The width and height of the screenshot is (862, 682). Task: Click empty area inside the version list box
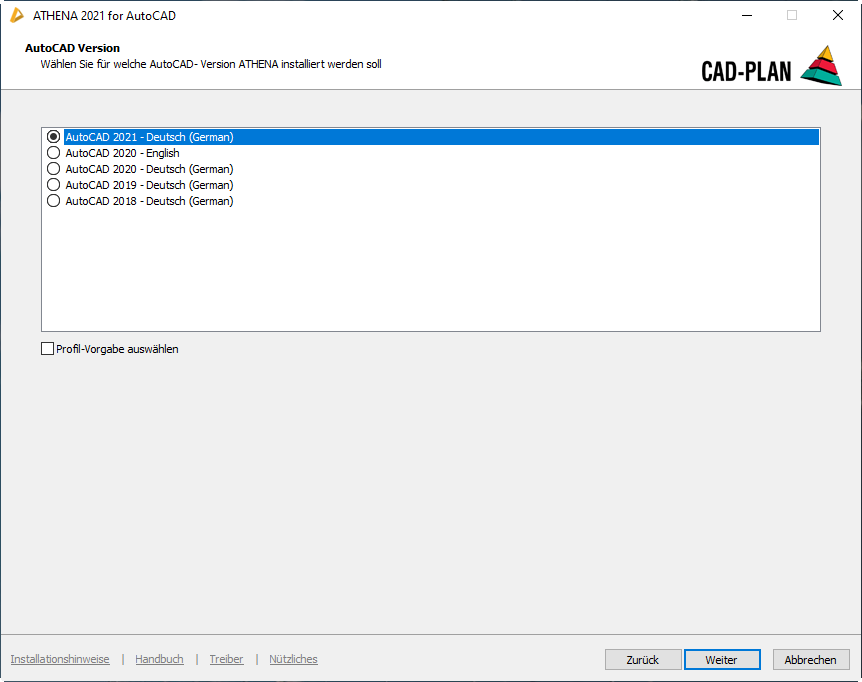pyautogui.click(x=430, y=270)
